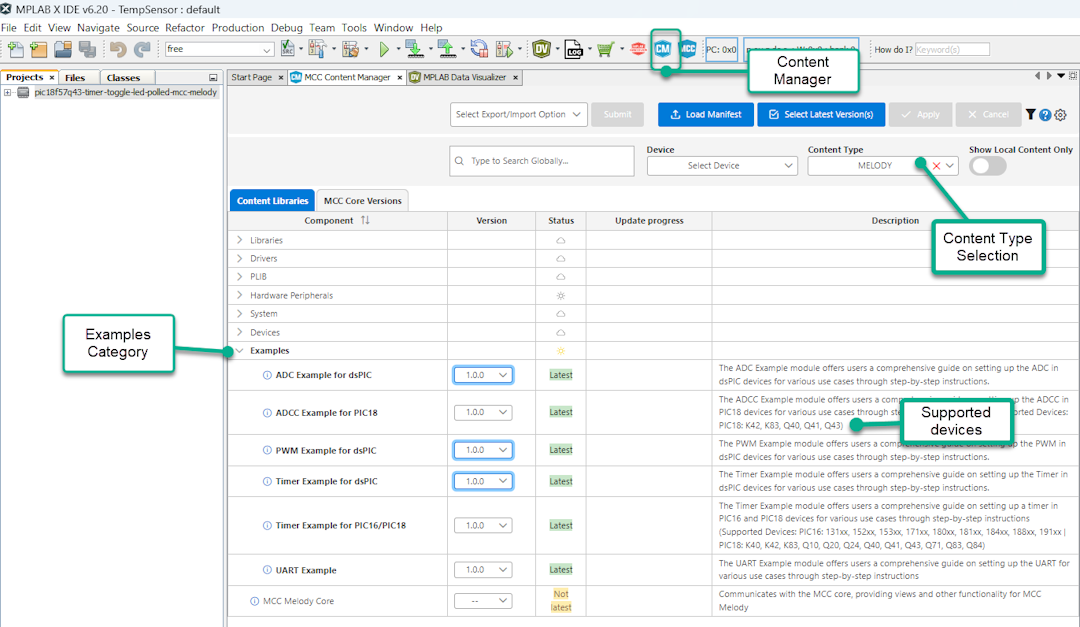This screenshot has width=1080, height=627.
Task: Click the How do I keyword search field
Action: (952, 50)
